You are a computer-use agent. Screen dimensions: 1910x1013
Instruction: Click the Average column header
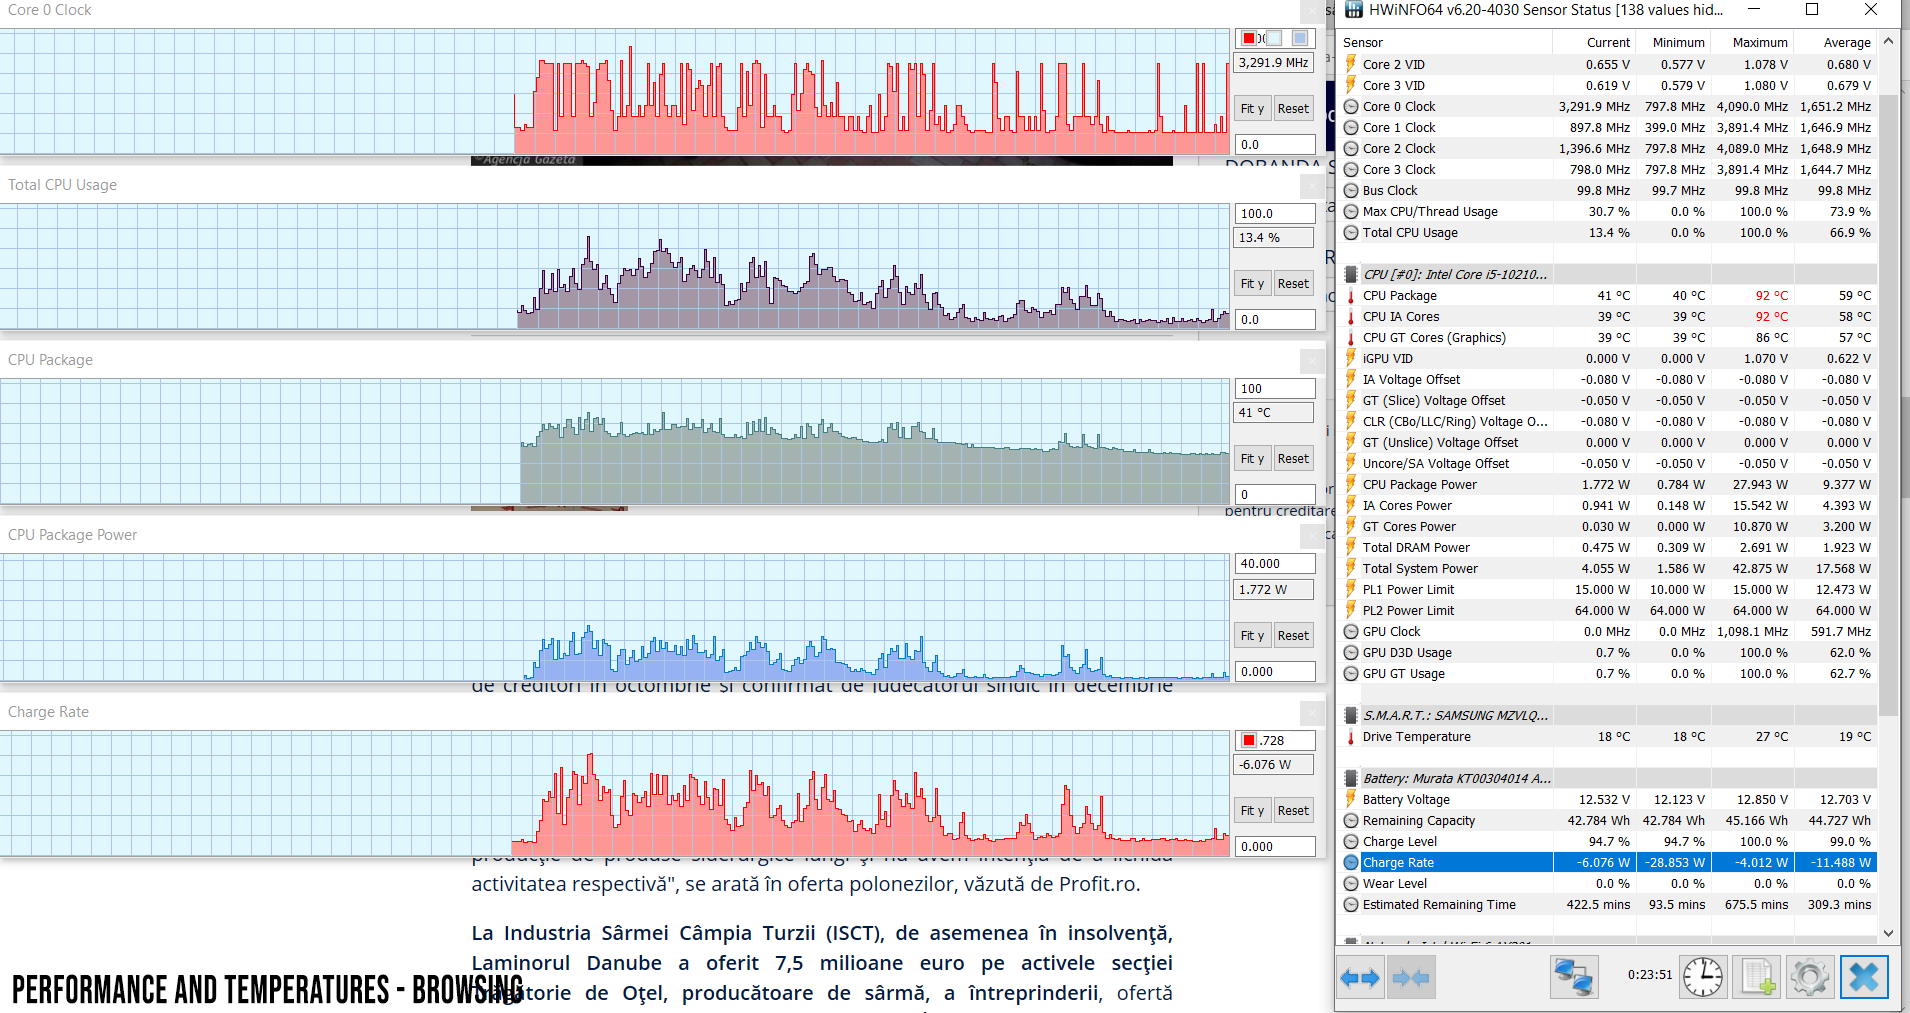[1836, 42]
